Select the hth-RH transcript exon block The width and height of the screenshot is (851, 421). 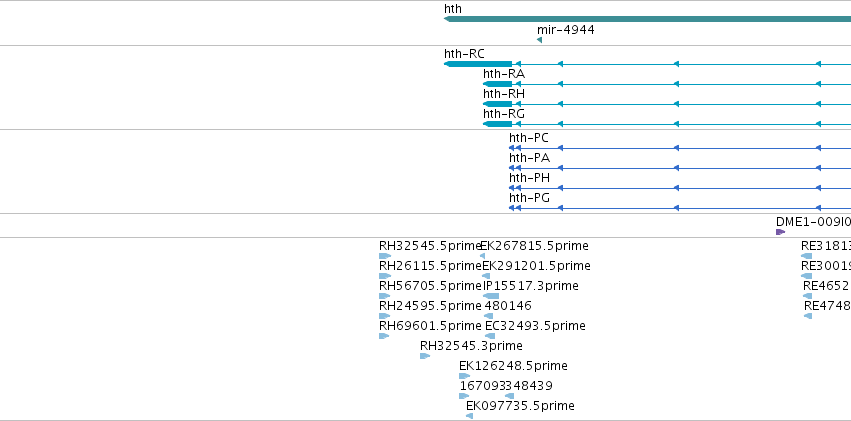[x=497, y=104]
